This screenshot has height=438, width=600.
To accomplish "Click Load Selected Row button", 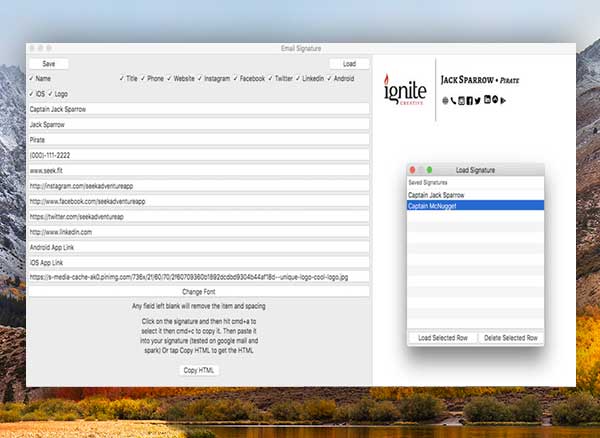I will [443, 338].
